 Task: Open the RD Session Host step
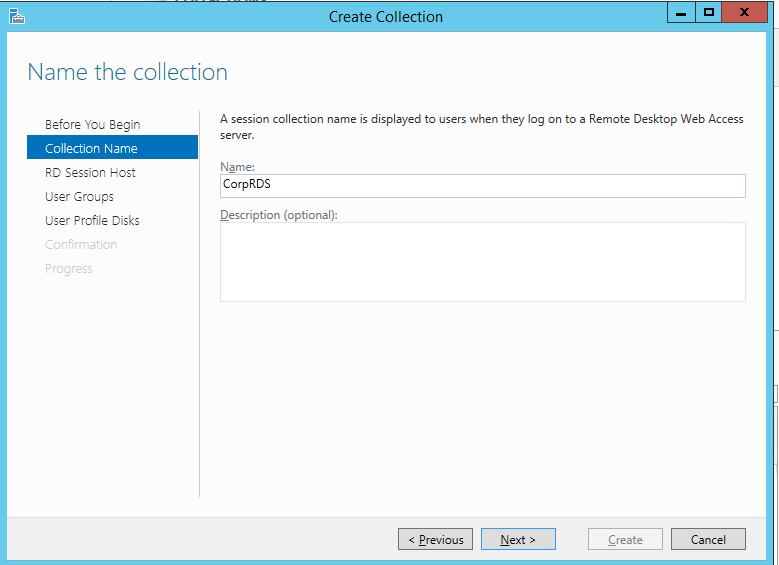90,172
